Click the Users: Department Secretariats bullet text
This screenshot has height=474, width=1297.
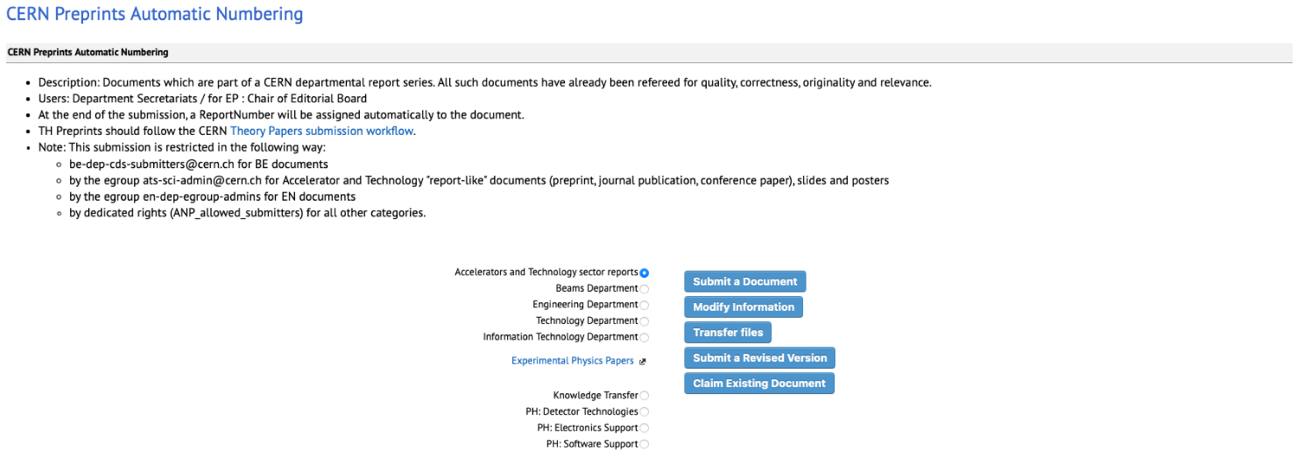click(x=203, y=98)
